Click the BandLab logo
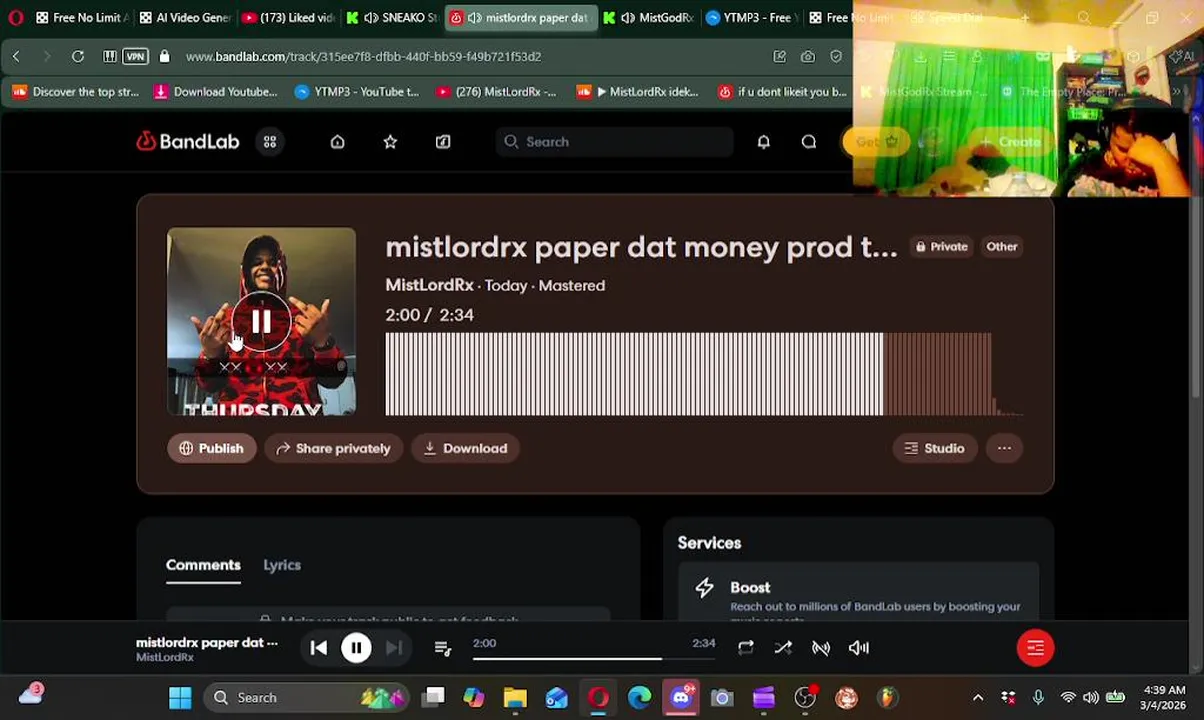 coord(188,142)
